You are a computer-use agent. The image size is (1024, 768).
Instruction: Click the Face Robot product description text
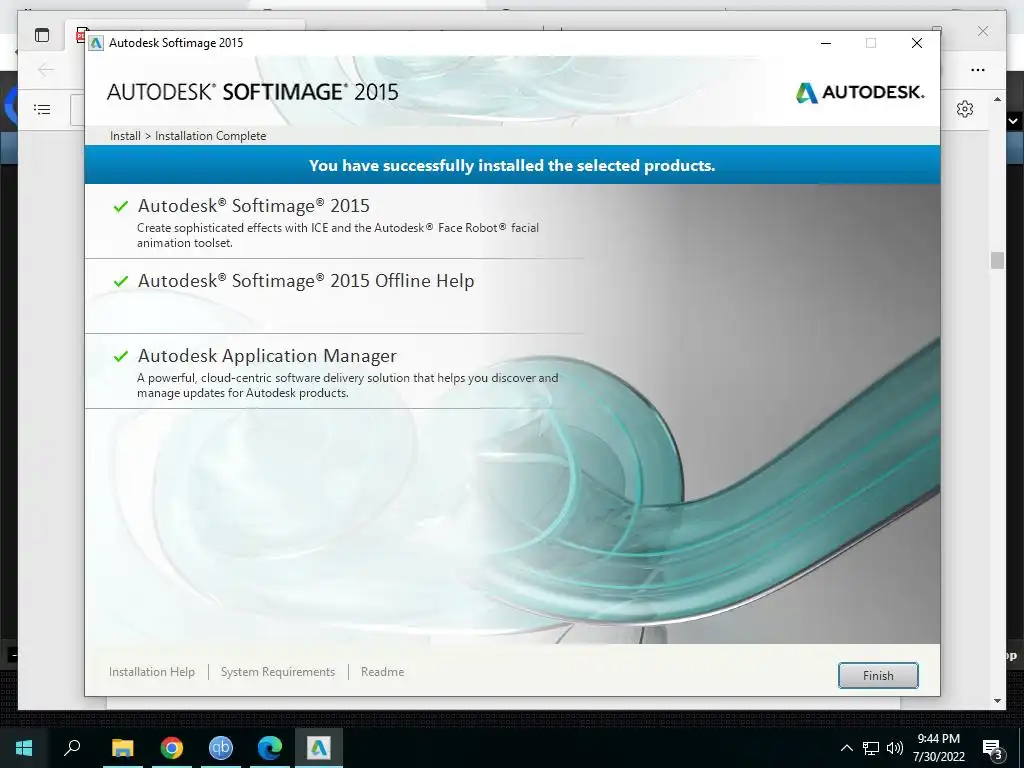pyautogui.click(x=338, y=235)
